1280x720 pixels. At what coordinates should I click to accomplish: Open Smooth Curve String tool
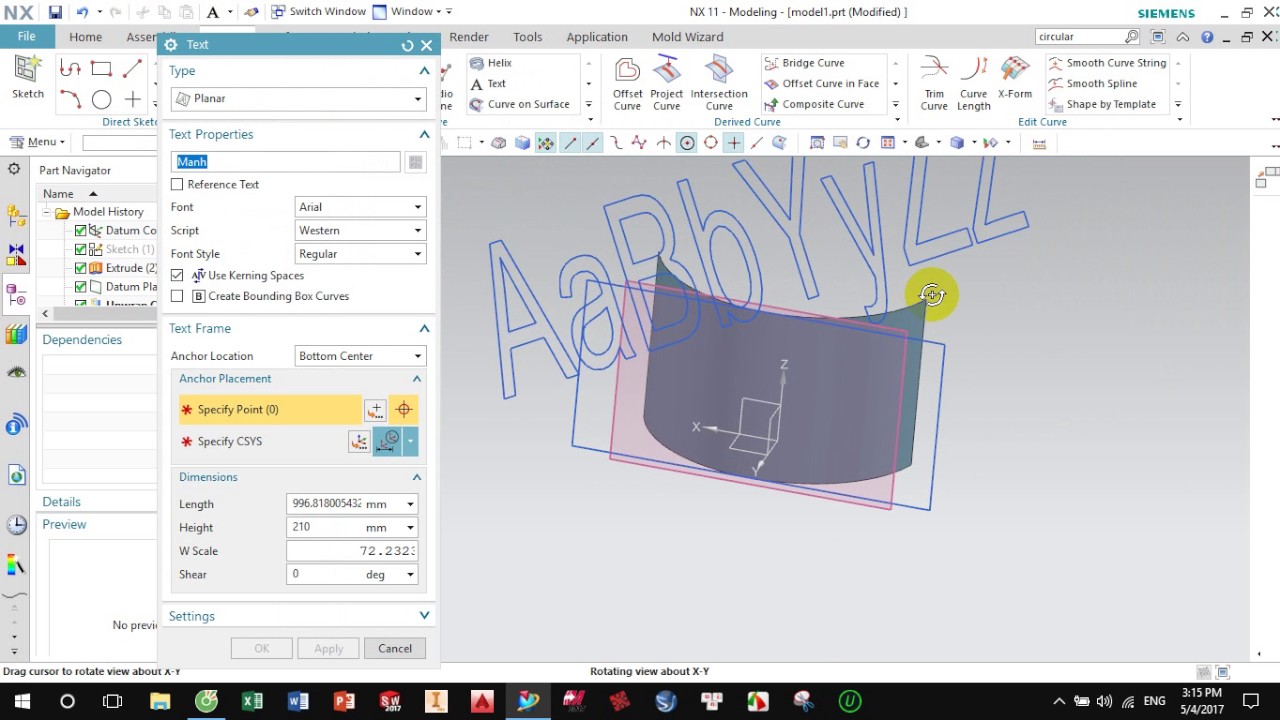point(1107,63)
